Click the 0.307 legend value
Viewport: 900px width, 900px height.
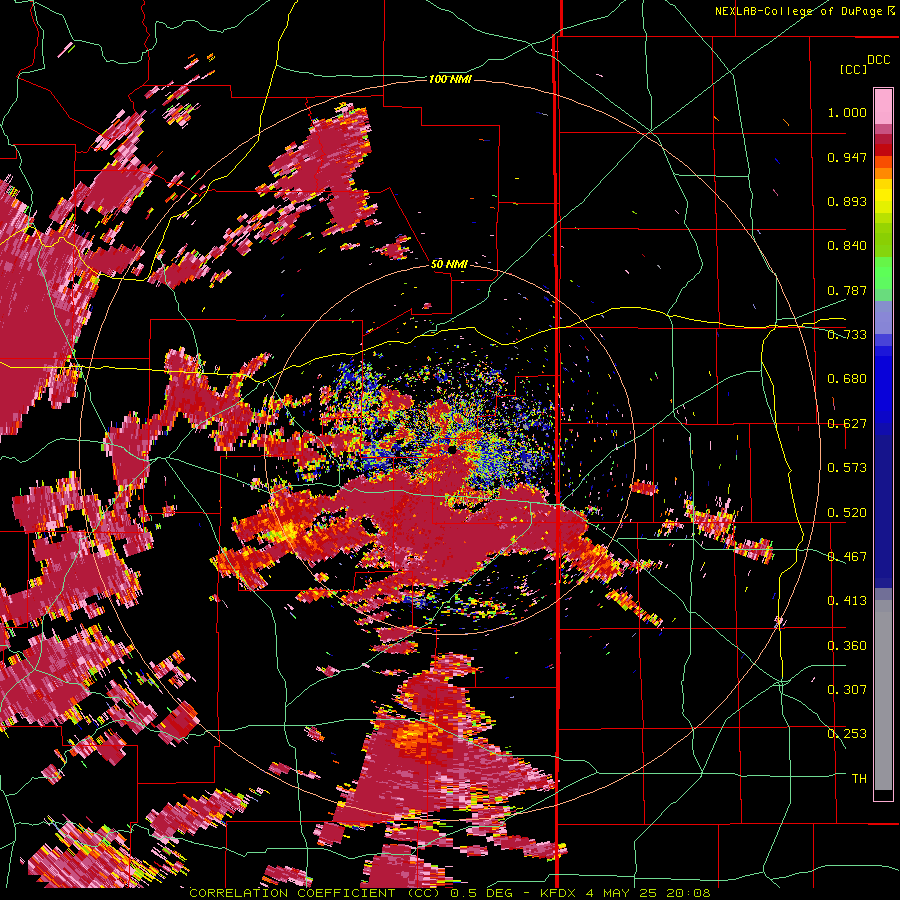[x=847, y=689]
